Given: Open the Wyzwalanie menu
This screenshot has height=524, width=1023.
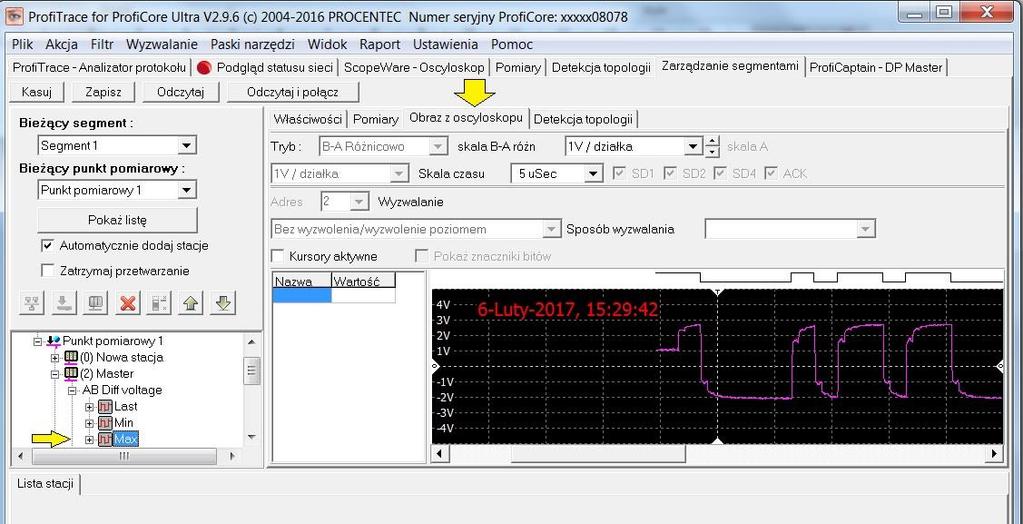Looking at the screenshot, I should coord(162,44).
